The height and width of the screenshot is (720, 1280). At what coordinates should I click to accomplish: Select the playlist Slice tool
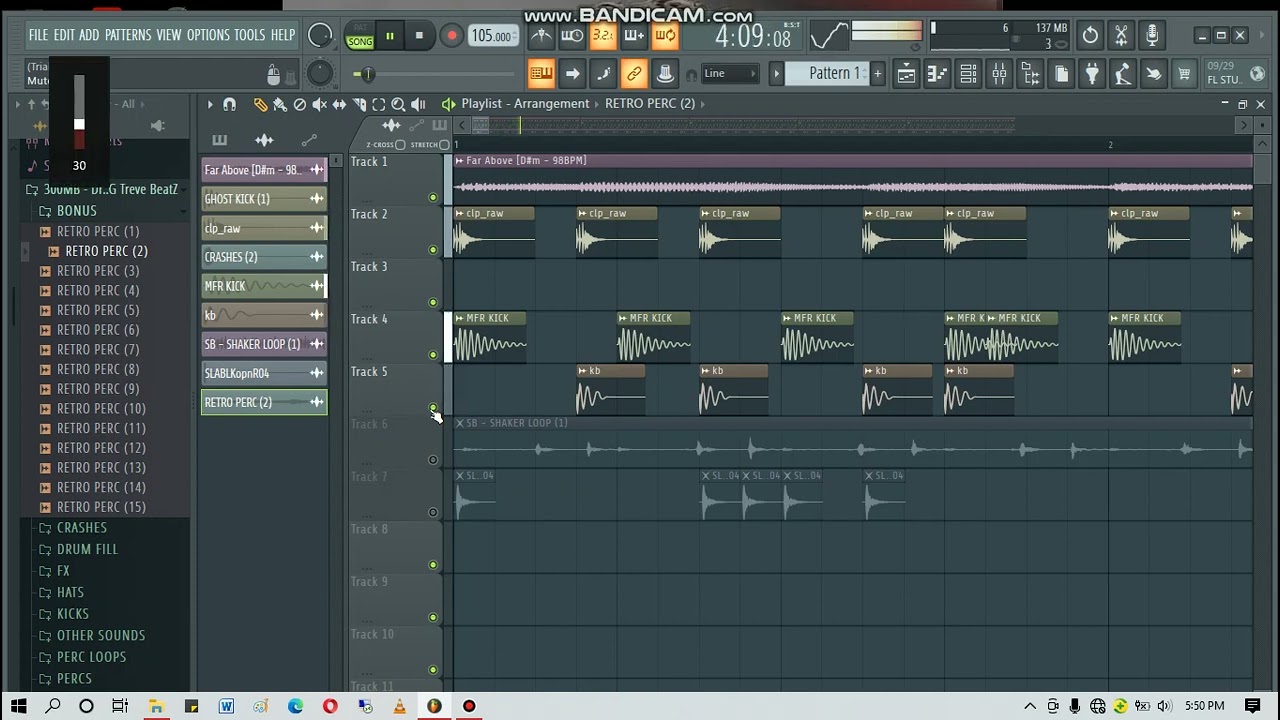coord(360,104)
